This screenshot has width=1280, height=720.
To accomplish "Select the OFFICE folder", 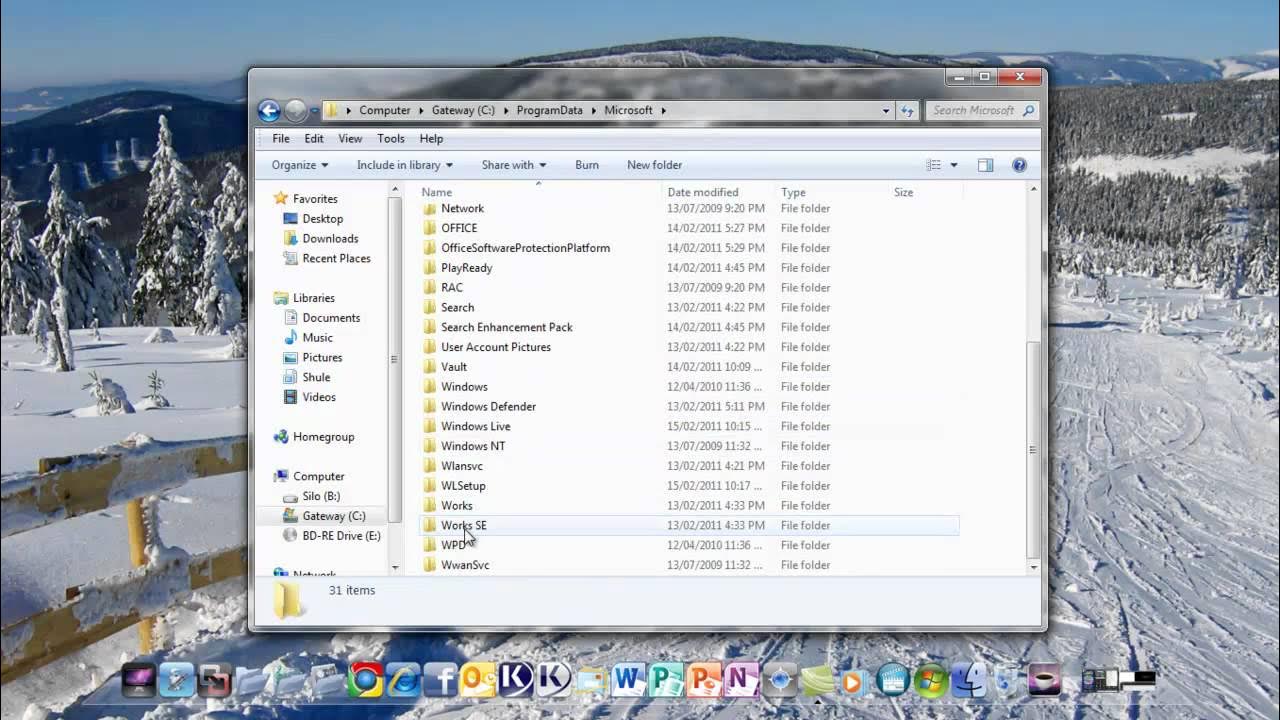I will [x=459, y=228].
